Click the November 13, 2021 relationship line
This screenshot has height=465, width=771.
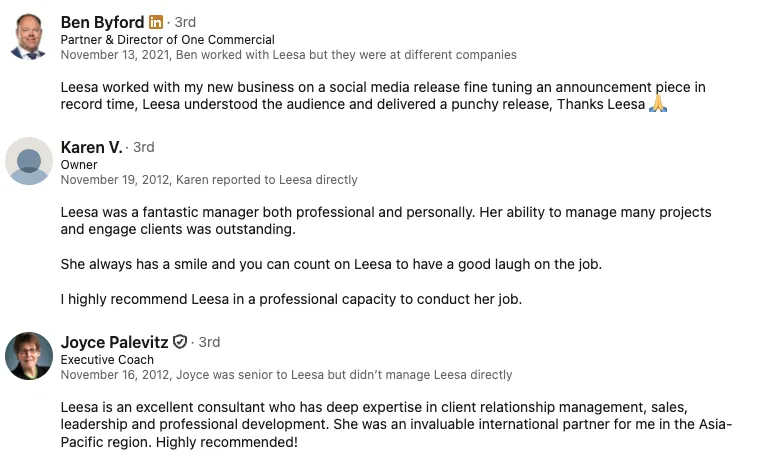(x=288, y=55)
